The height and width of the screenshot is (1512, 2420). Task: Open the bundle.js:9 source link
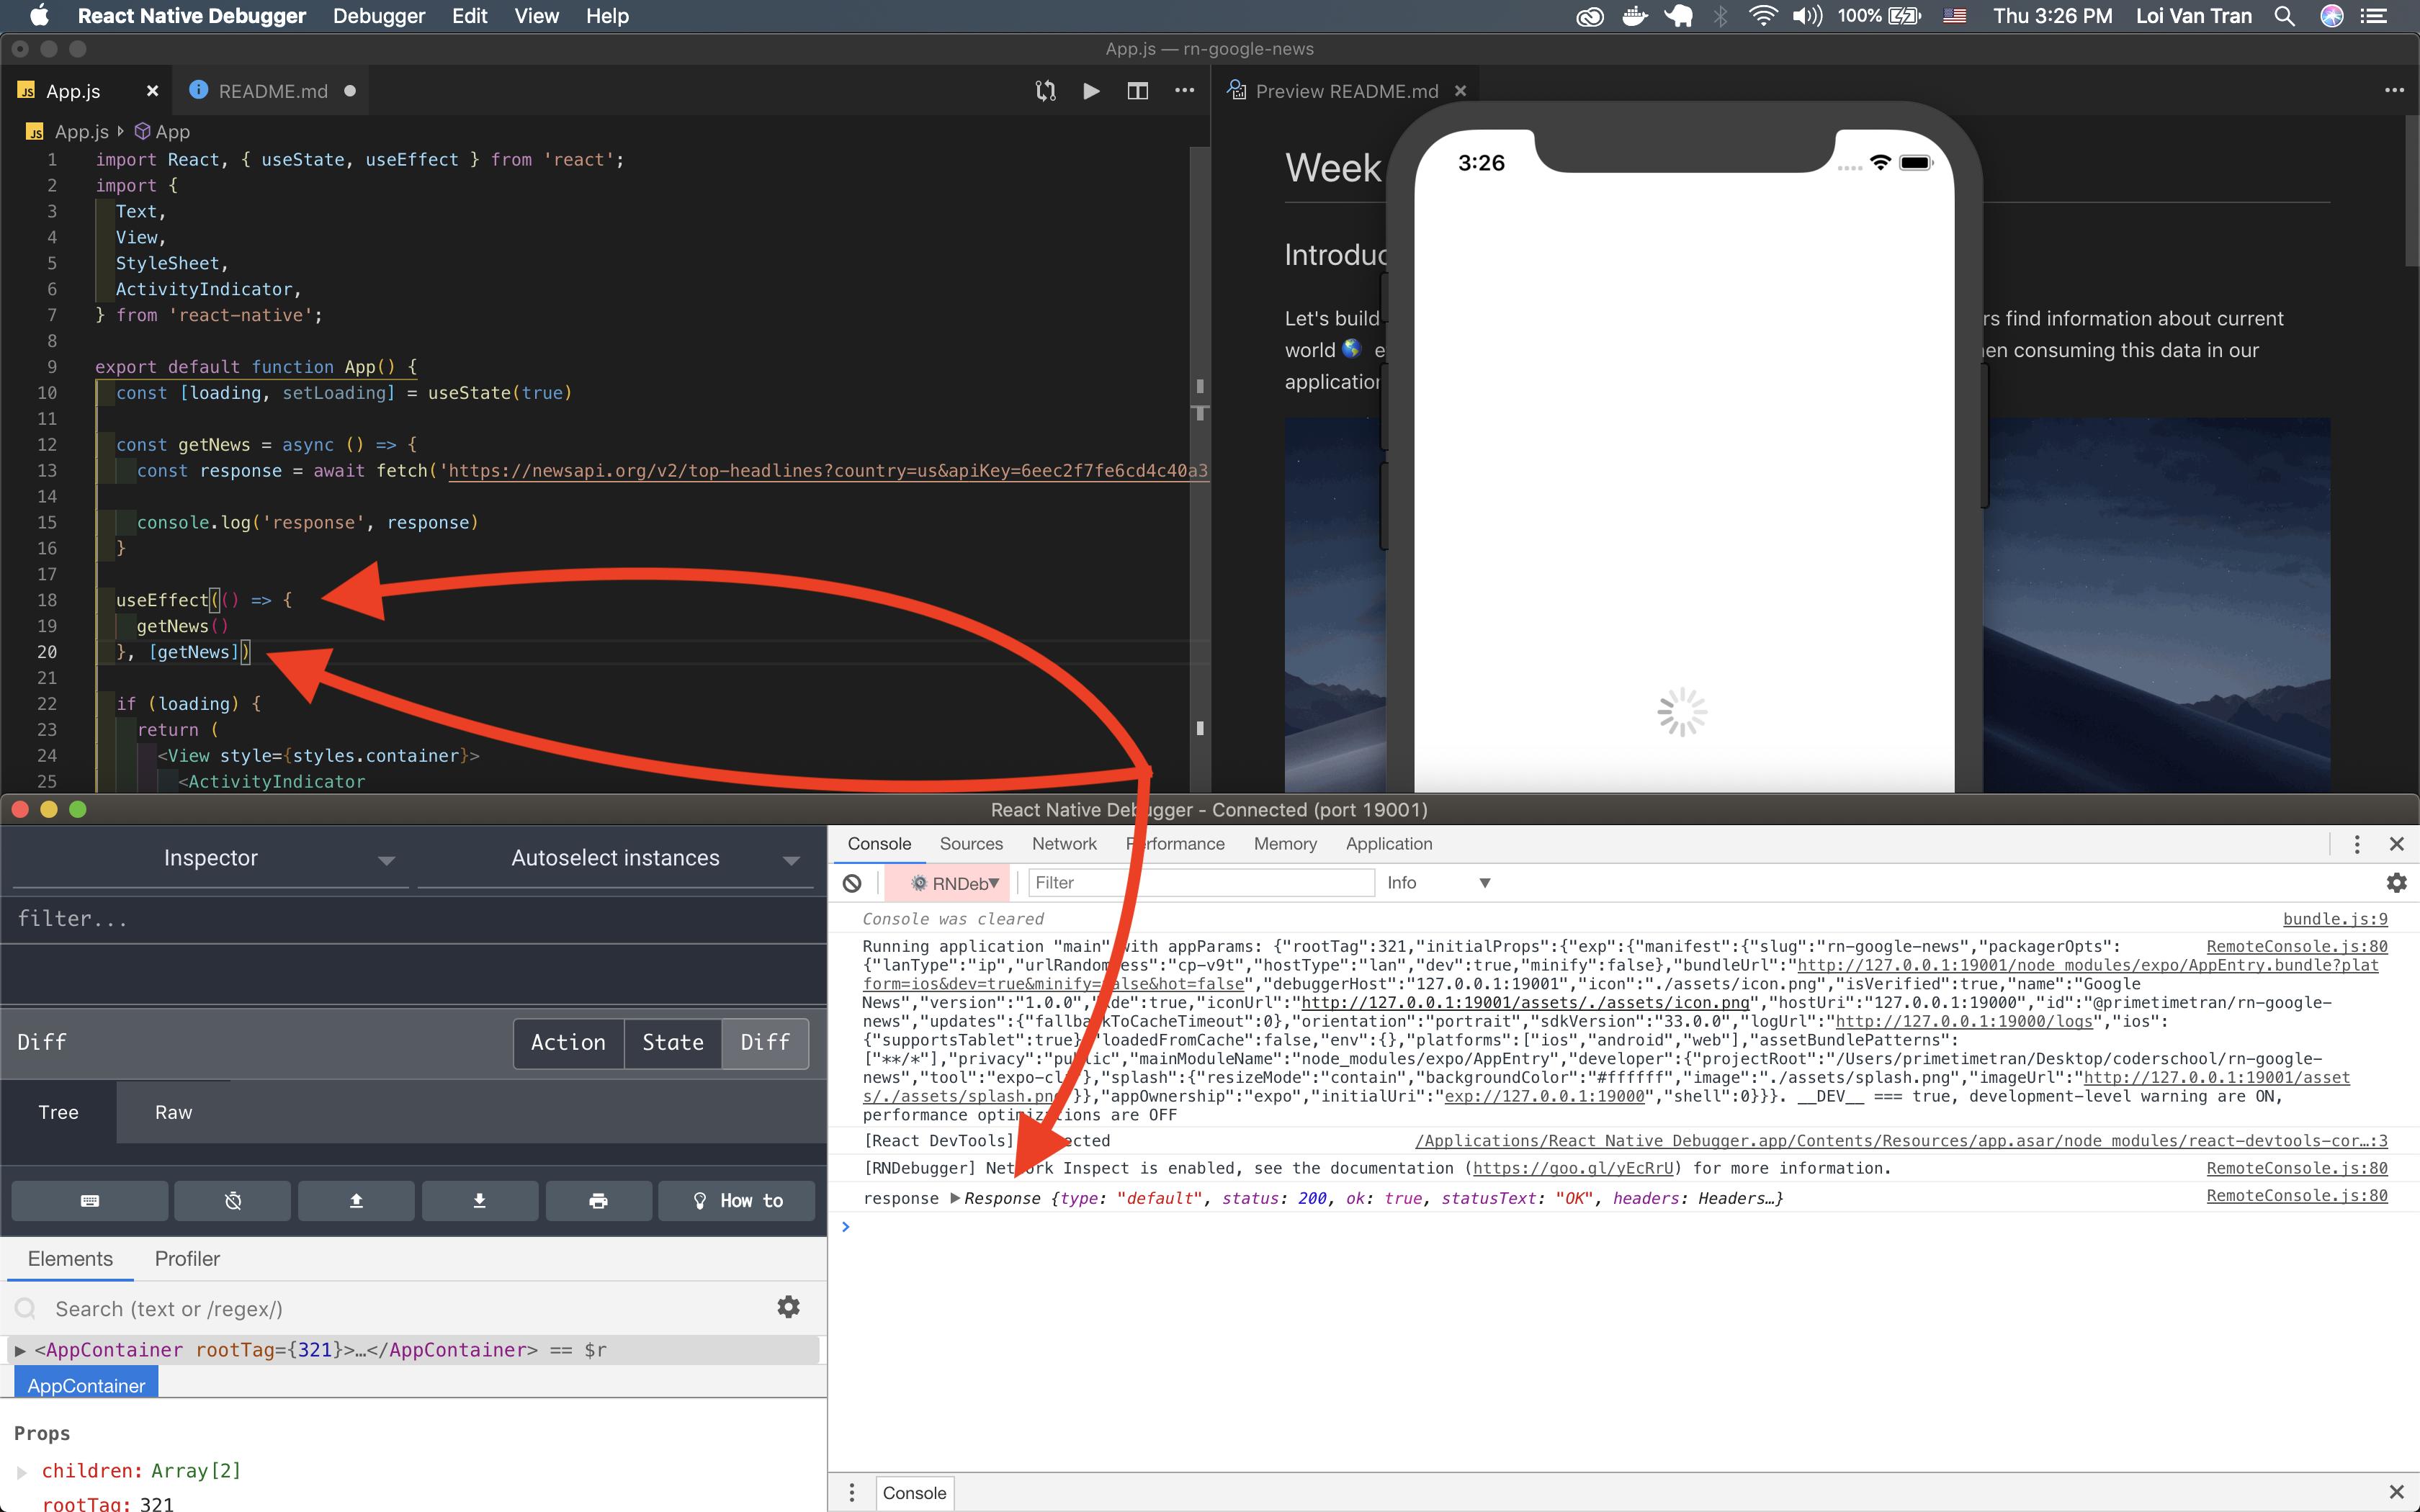(2335, 919)
